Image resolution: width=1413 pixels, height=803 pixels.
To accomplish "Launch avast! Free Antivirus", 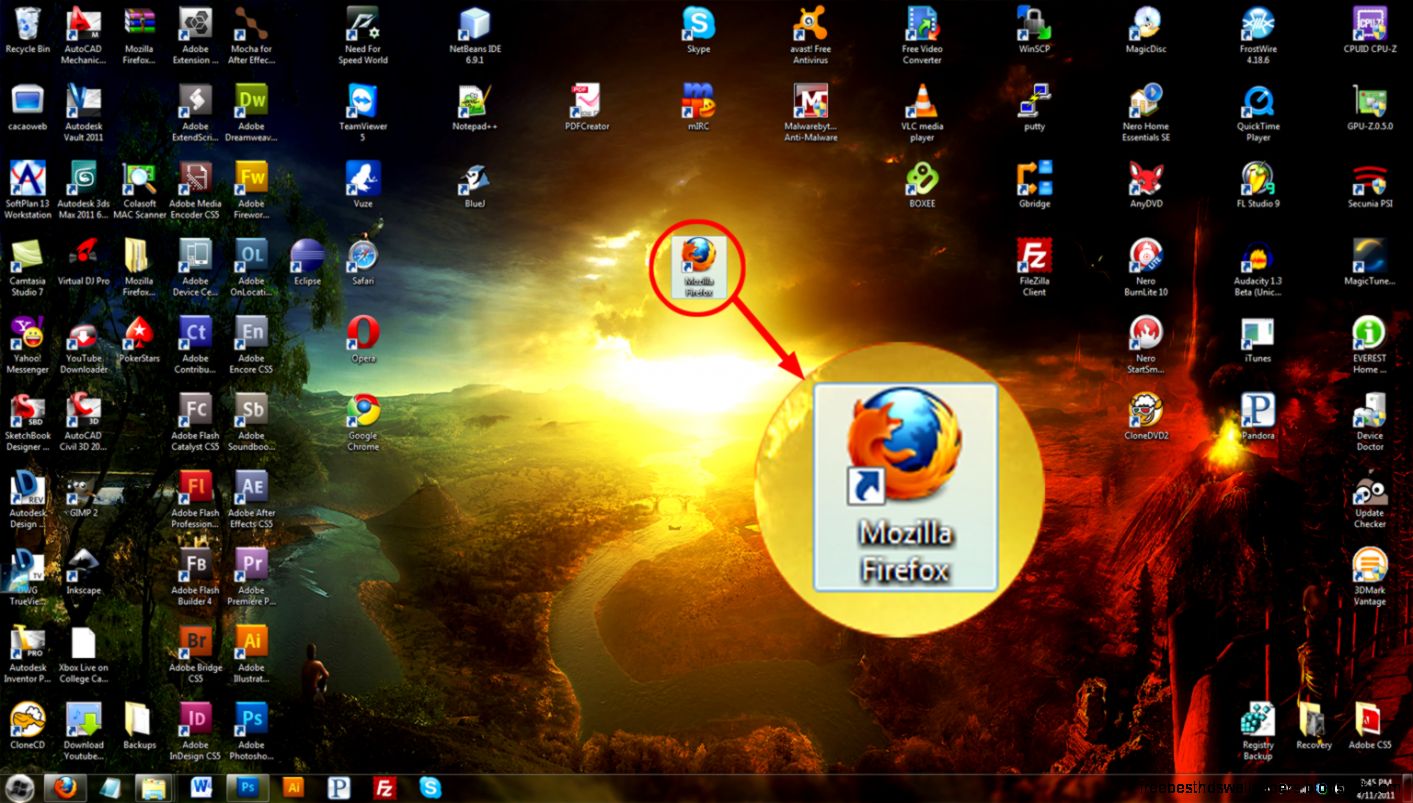I will tap(809, 25).
